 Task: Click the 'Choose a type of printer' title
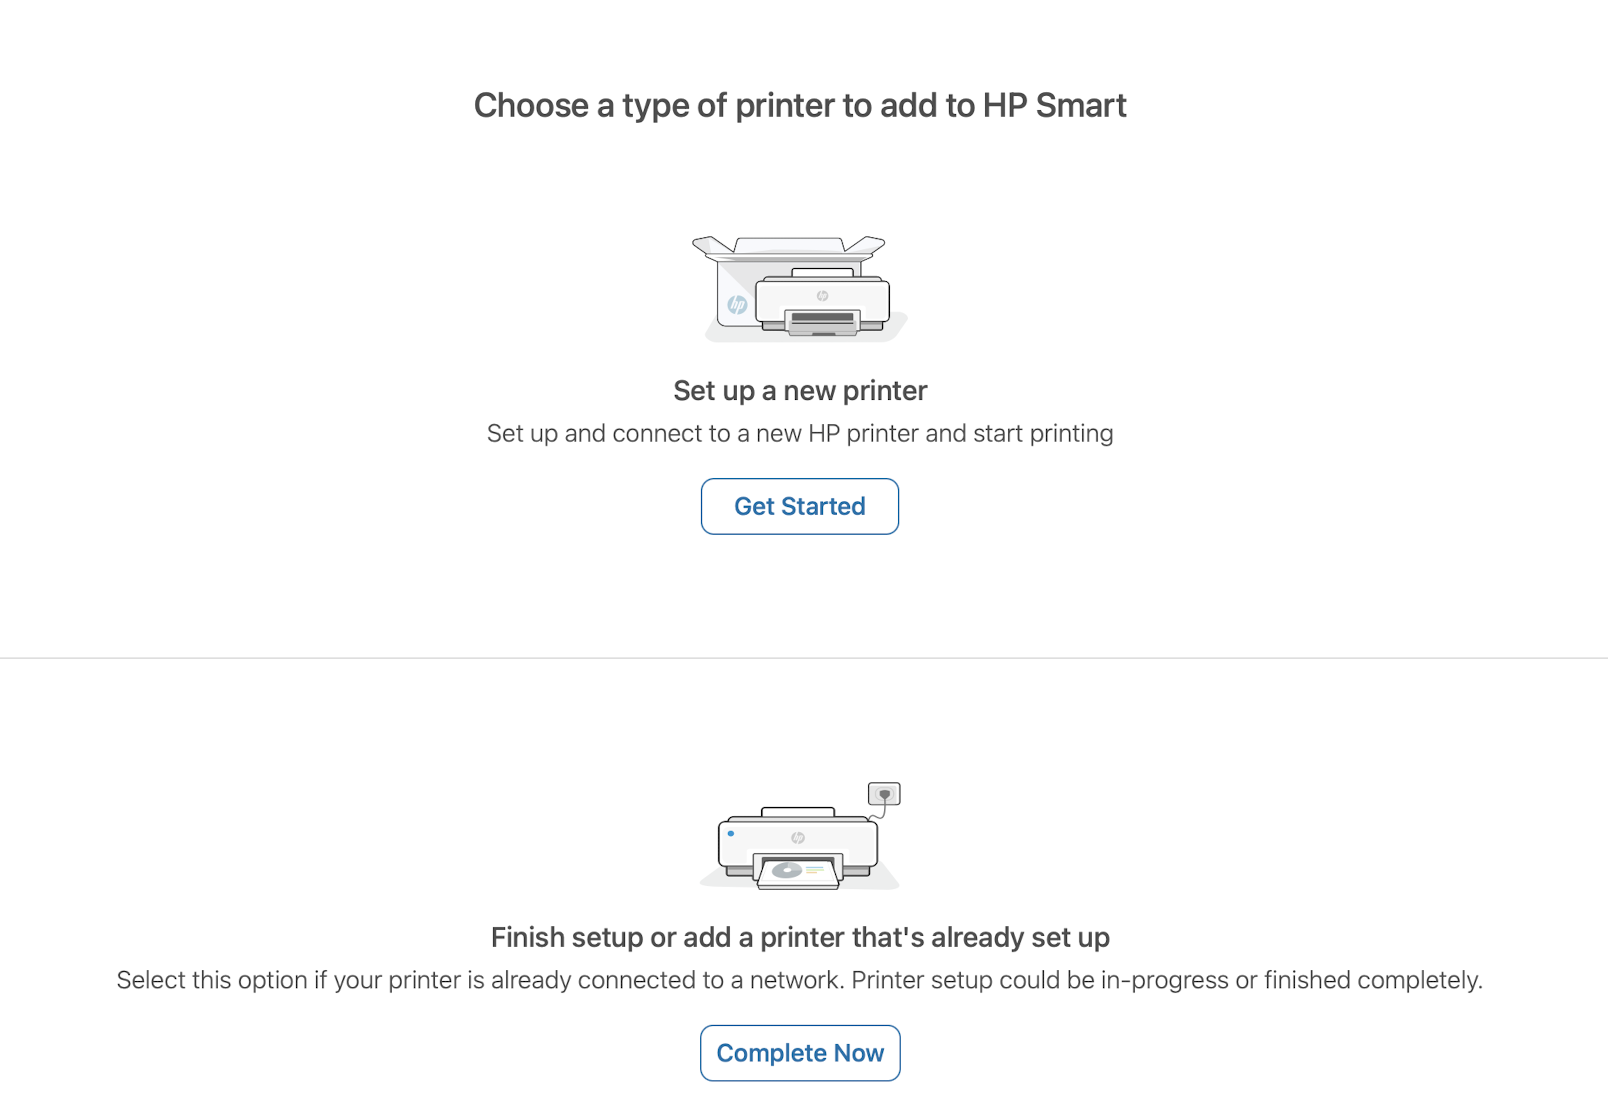click(799, 105)
